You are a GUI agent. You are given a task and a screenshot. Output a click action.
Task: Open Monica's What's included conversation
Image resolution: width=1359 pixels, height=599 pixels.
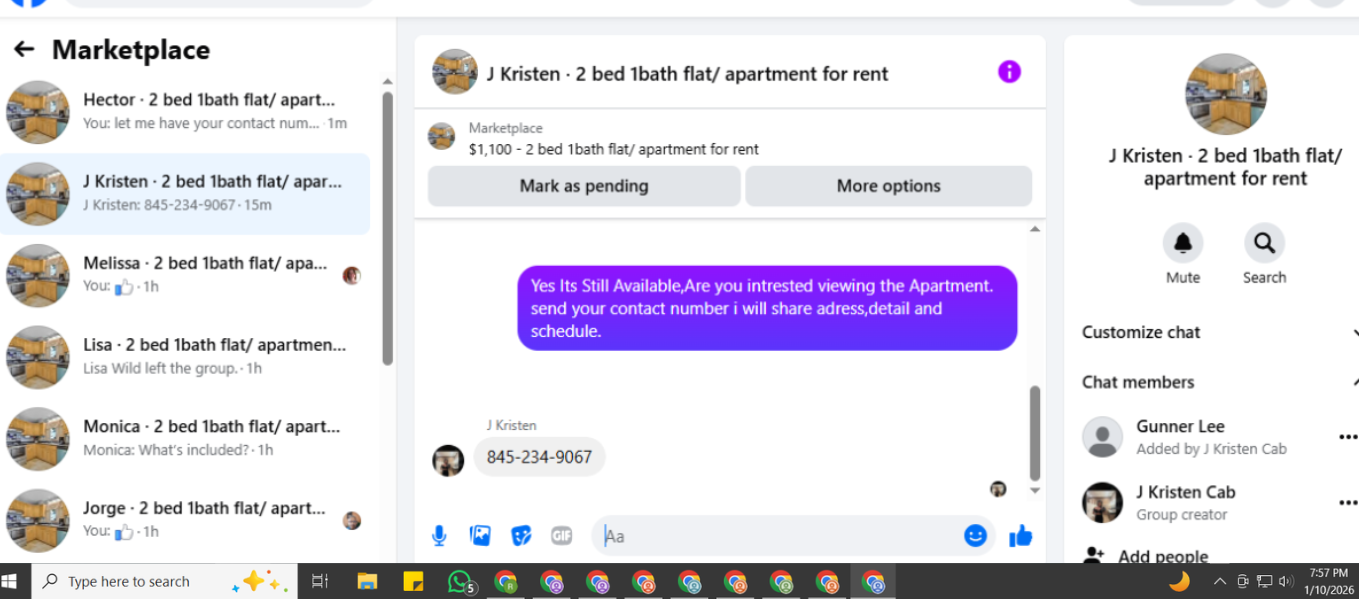185,438
